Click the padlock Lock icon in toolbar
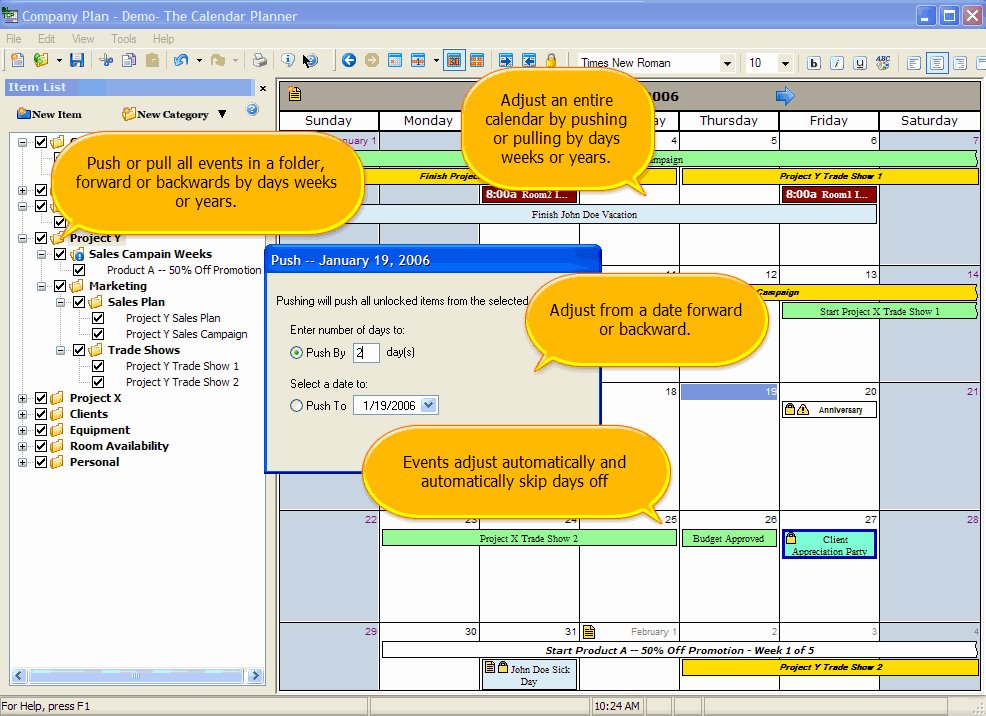Viewport: 986px width, 716px height. (x=551, y=60)
